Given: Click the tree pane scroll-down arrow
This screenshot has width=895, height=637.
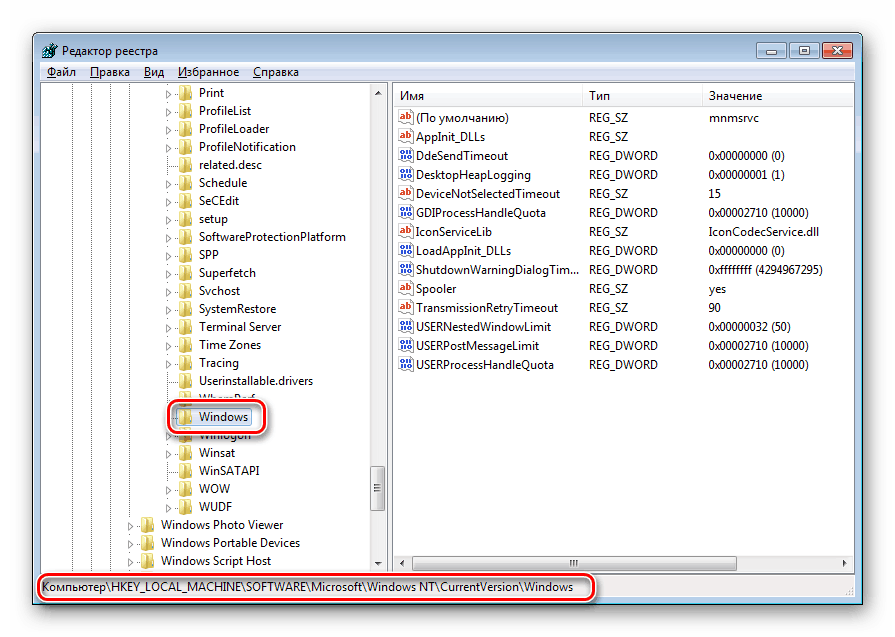Looking at the screenshot, I should (378, 563).
